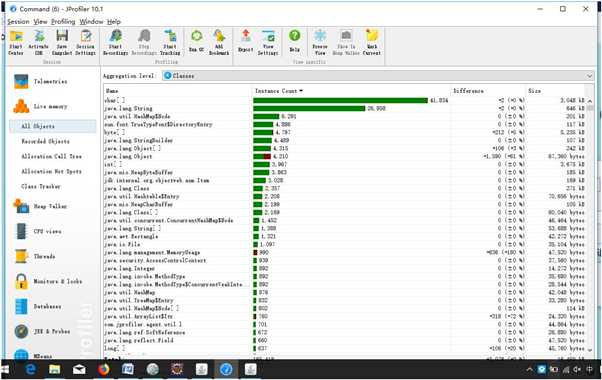Click table scrollbar up arrow
Viewport: 602px width, 380px height.
click(x=590, y=101)
